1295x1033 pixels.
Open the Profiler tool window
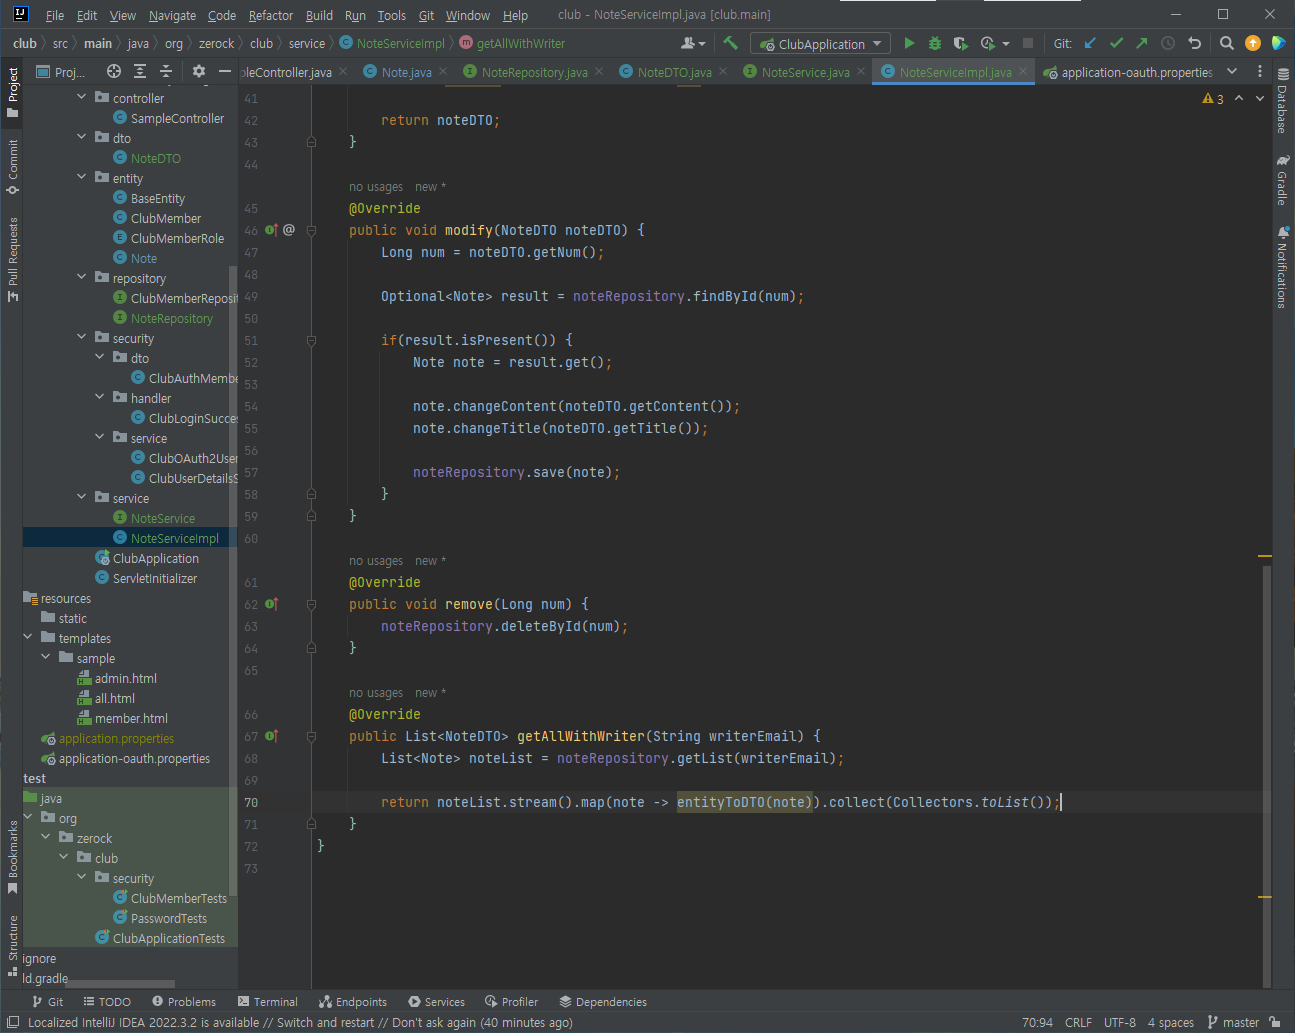click(511, 1001)
